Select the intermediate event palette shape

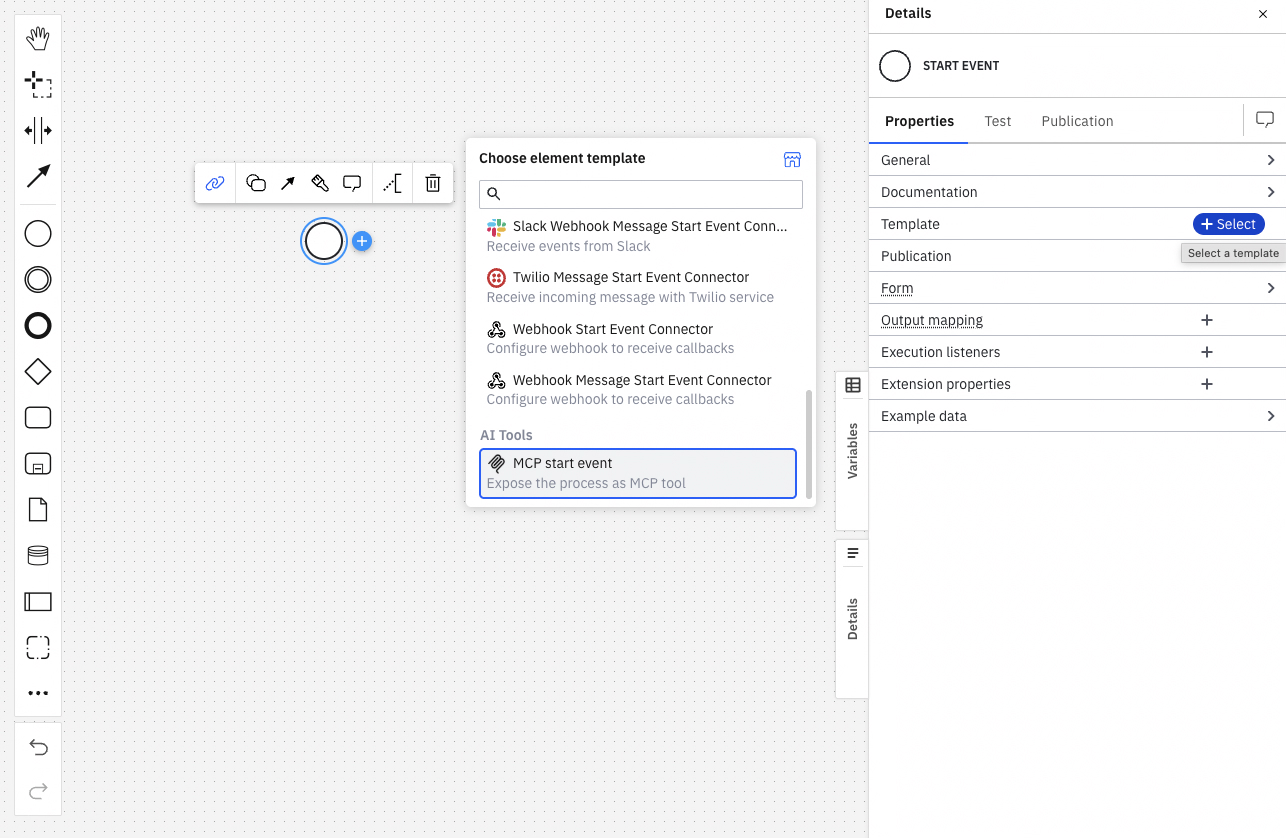(38, 280)
